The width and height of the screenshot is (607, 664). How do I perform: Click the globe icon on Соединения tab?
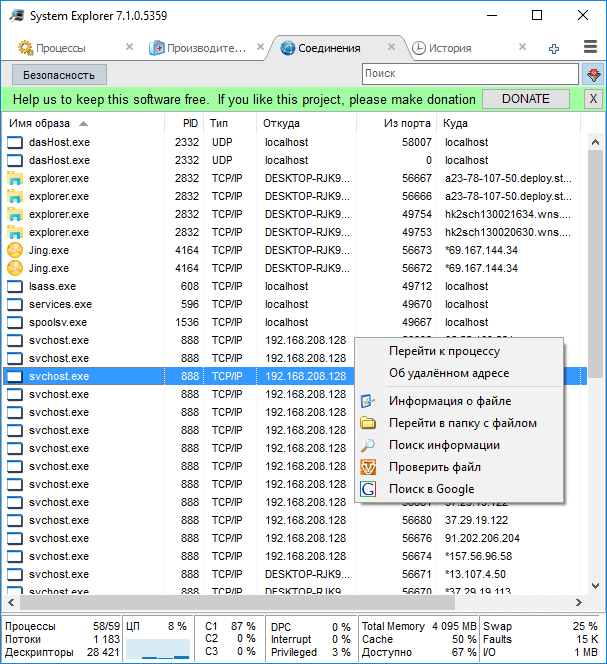tap(288, 48)
